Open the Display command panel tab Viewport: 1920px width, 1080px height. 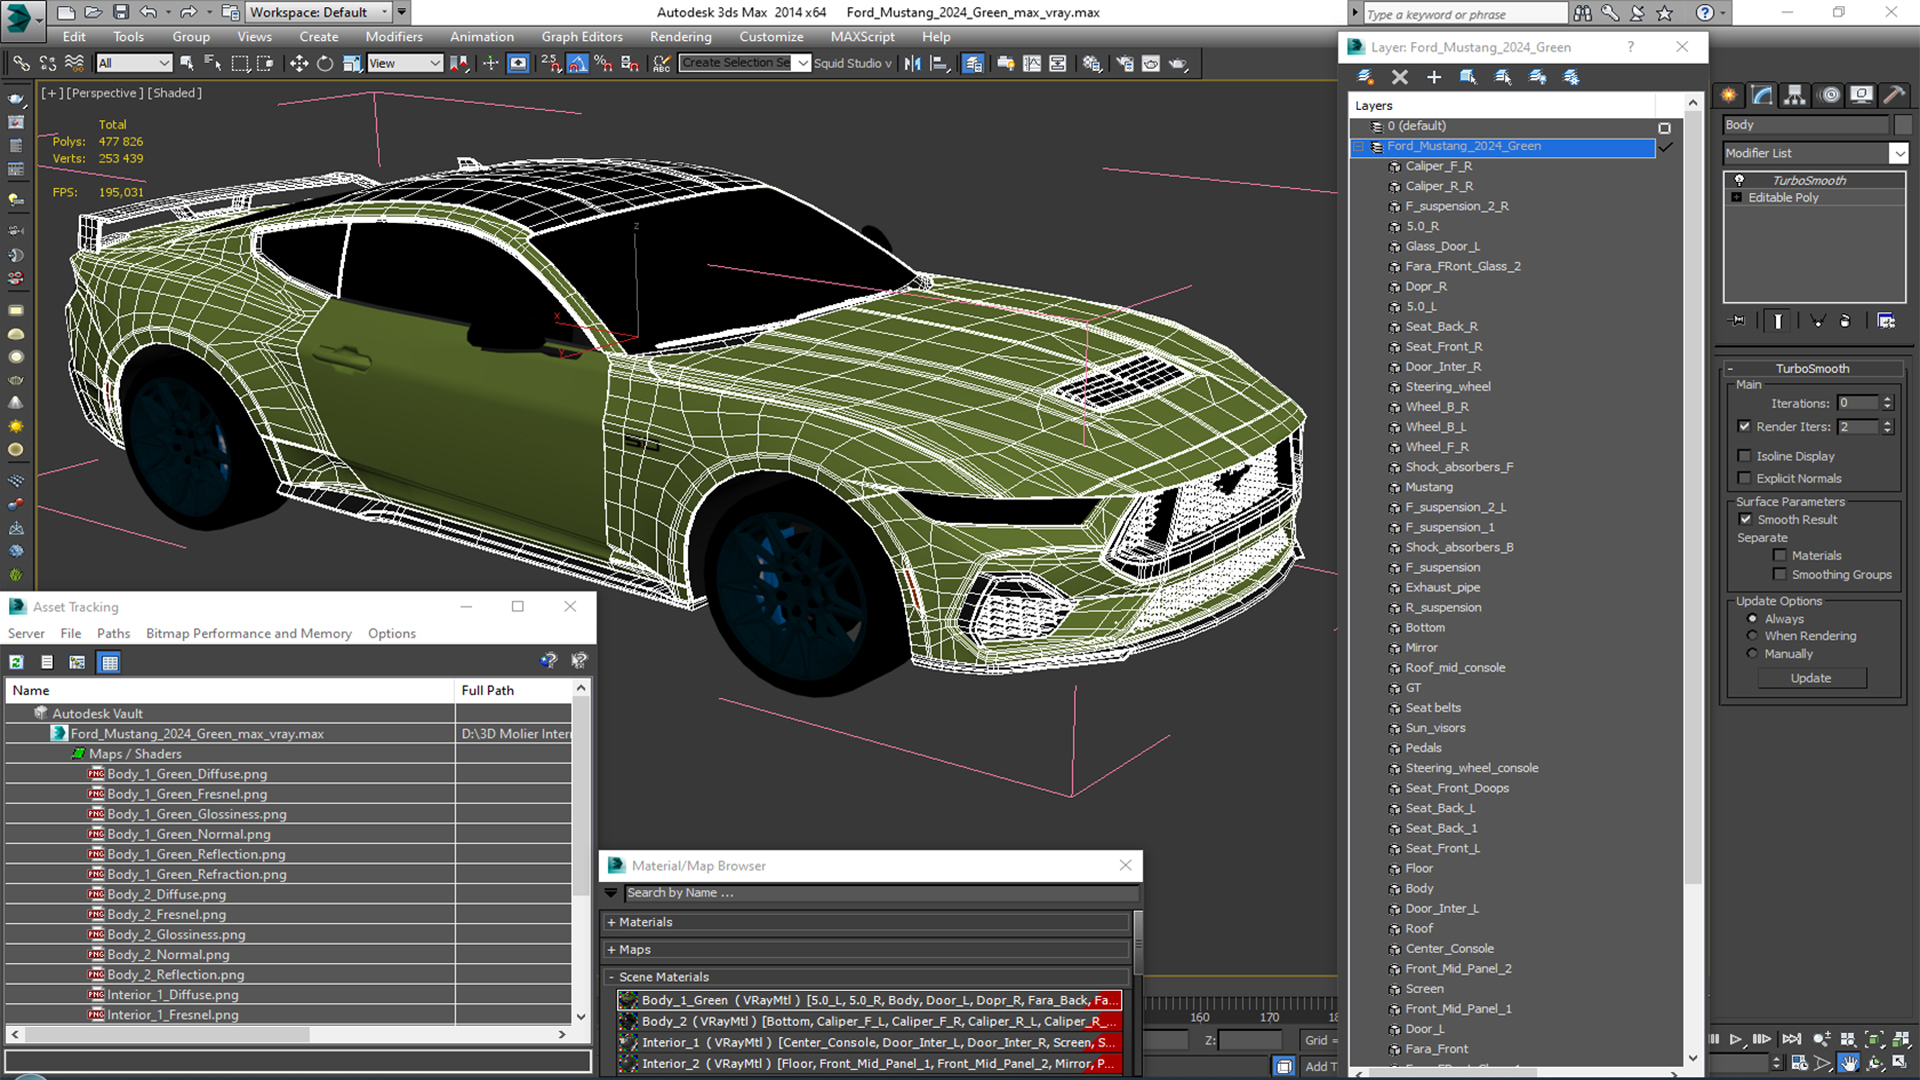coord(1861,95)
